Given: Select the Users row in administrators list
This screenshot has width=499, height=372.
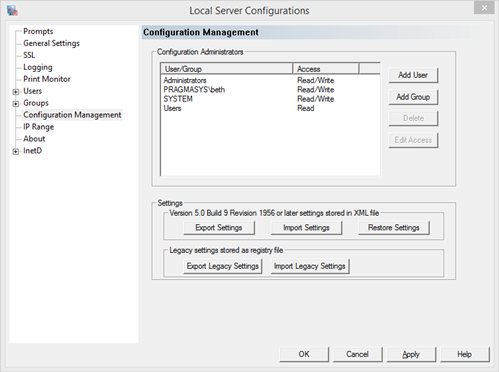Looking at the screenshot, I should 270,108.
